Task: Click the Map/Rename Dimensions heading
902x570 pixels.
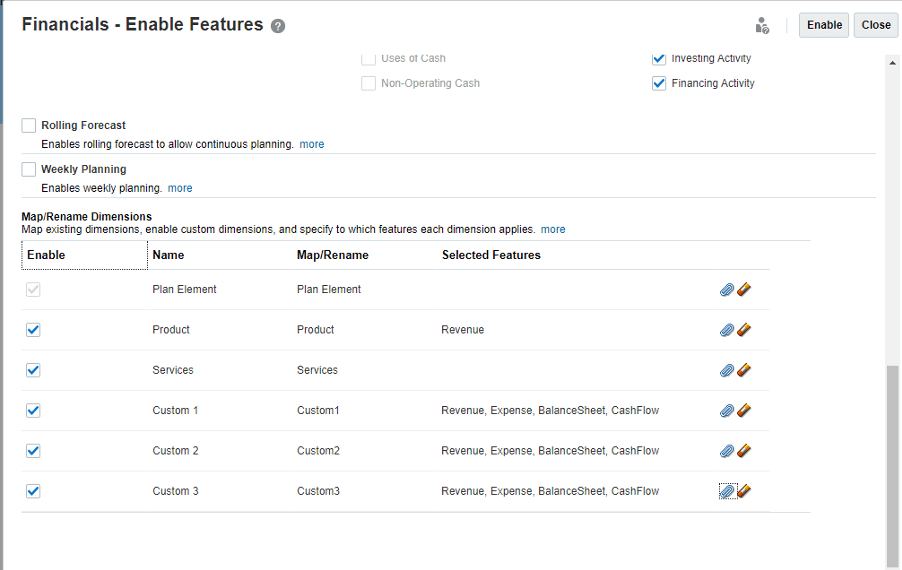Action: pyautogui.click(x=86, y=216)
